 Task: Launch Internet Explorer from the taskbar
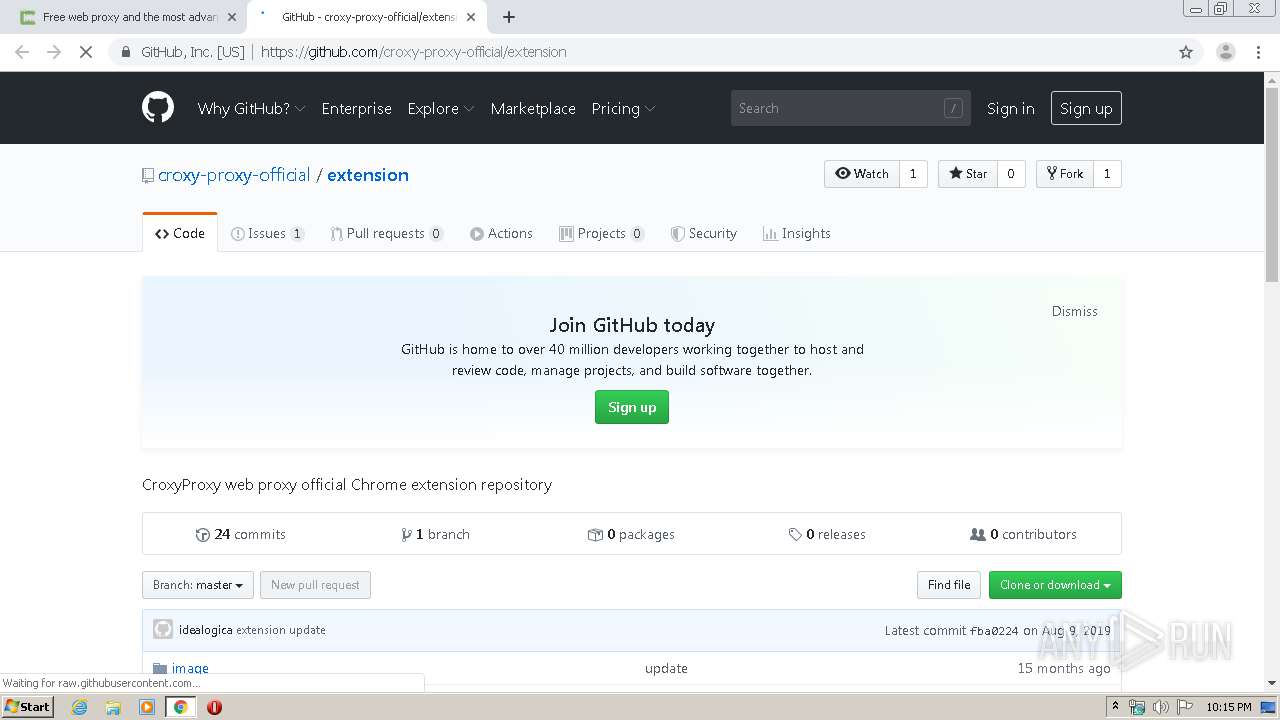[80, 707]
